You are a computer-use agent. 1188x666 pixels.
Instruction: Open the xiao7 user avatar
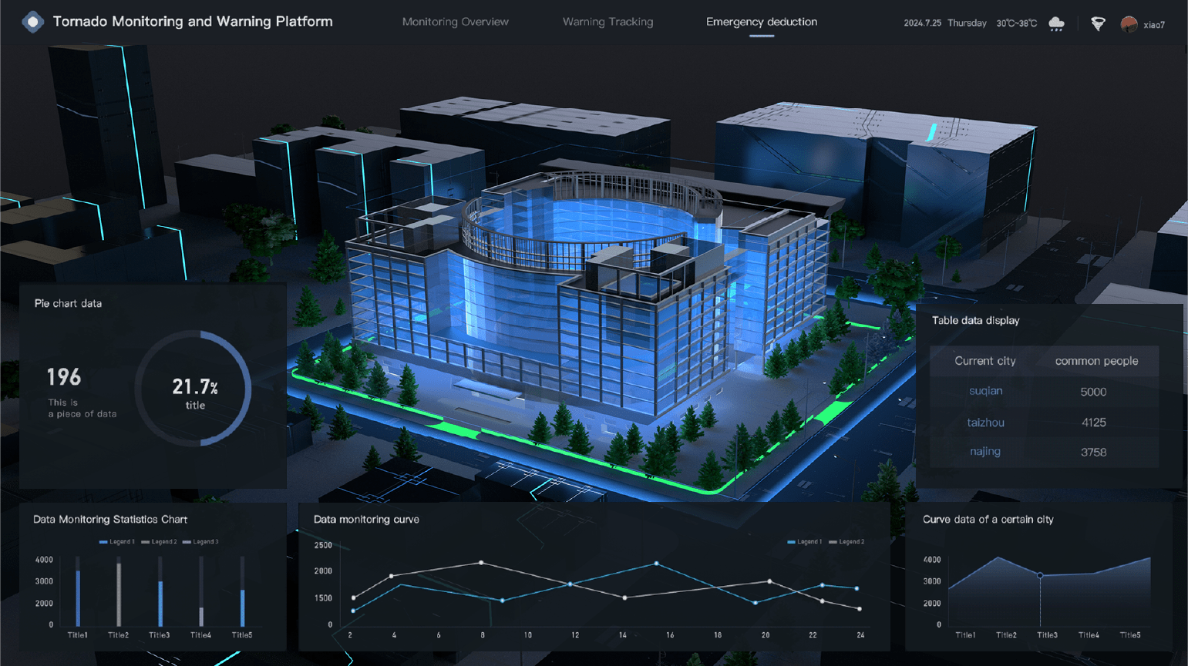pyautogui.click(x=1129, y=23)
